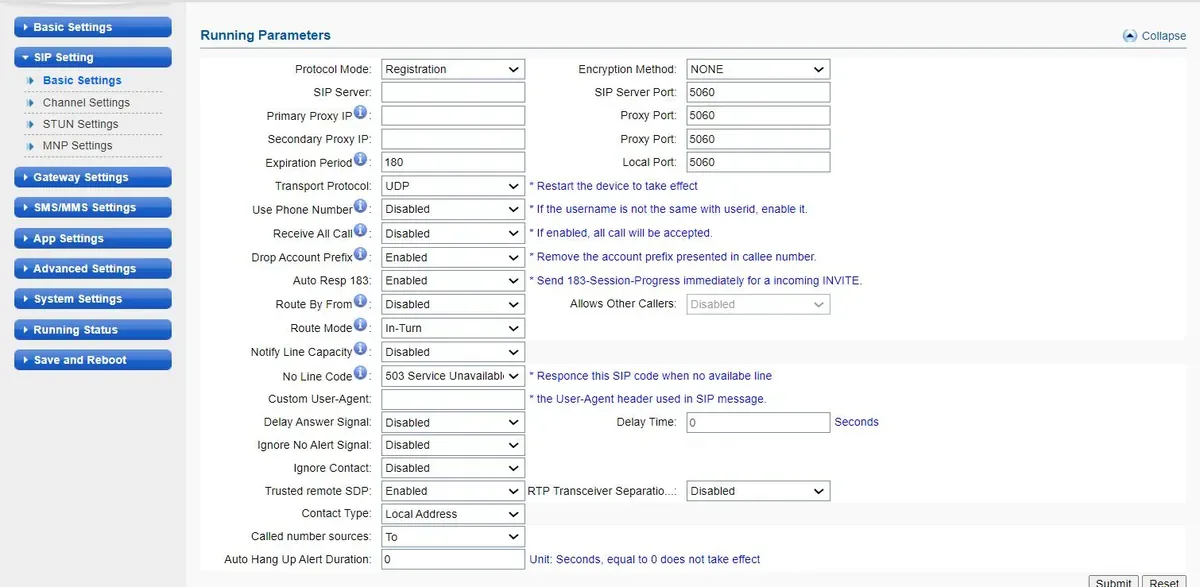Click the info icon beside Route Mode
Viewport: 1200px width, 587px height.
coord(361,326)
